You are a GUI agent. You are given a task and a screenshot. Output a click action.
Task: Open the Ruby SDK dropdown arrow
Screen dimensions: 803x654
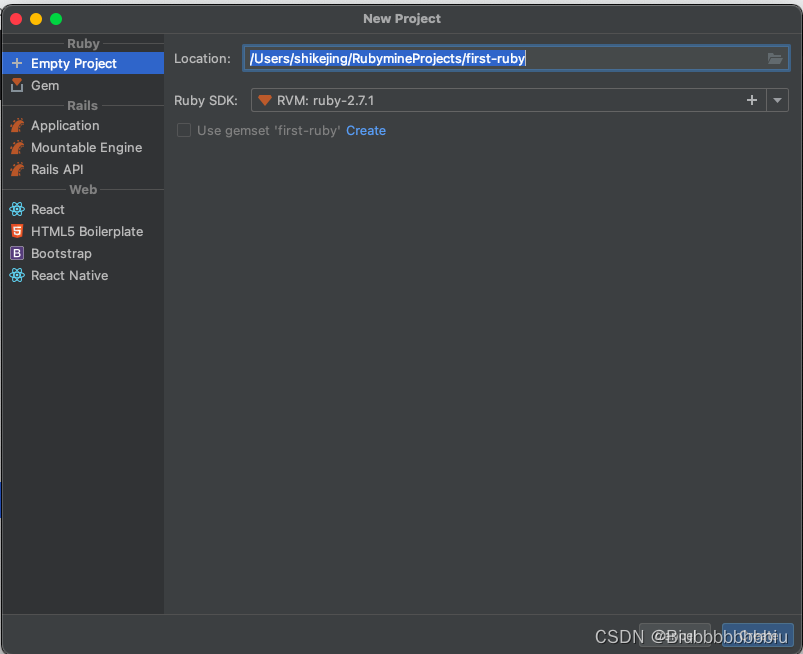point(778,100)
